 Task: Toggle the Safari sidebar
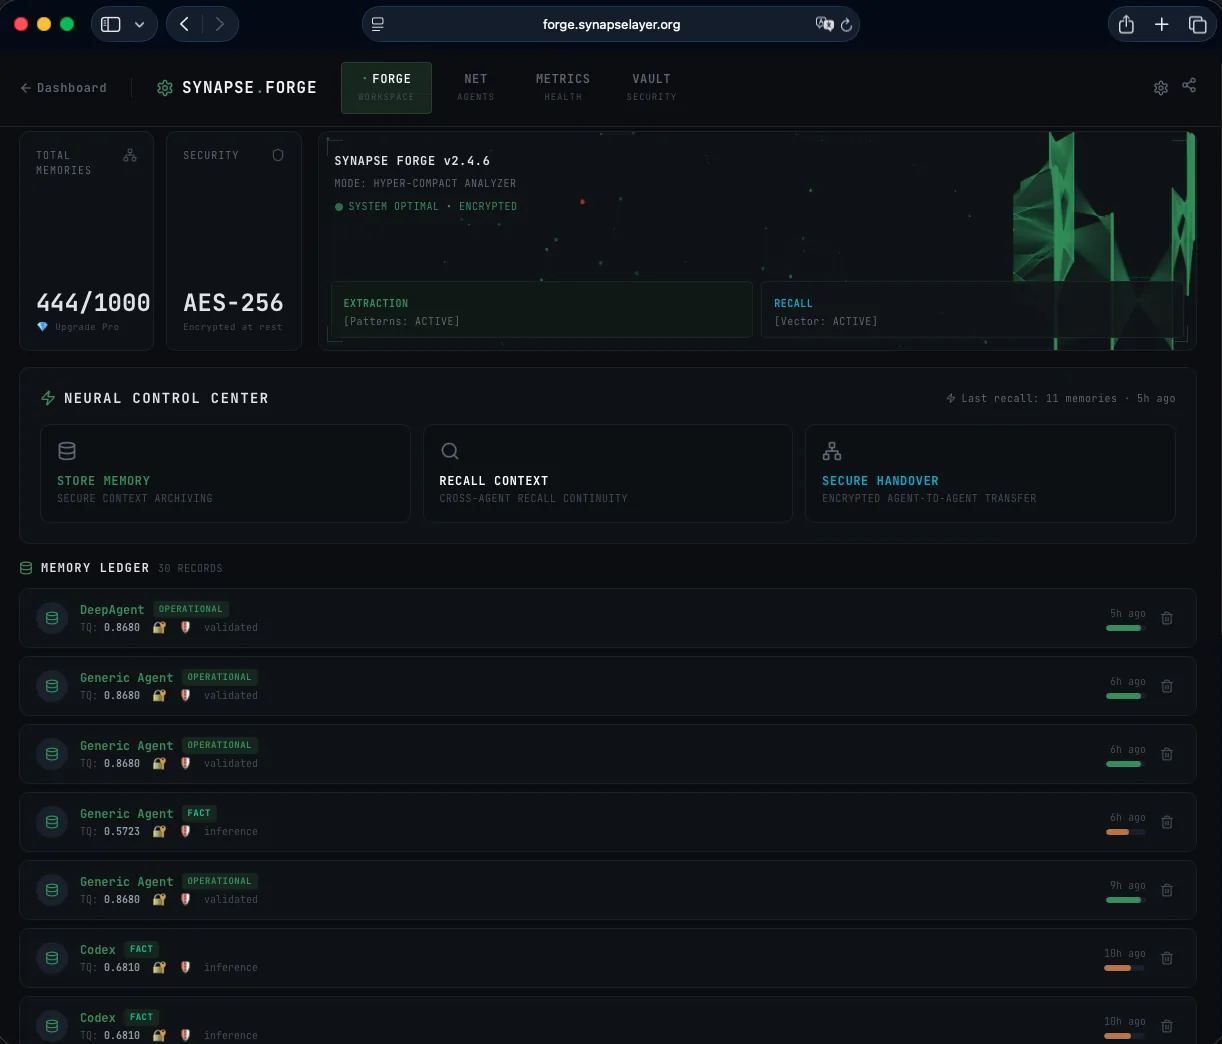111,24
